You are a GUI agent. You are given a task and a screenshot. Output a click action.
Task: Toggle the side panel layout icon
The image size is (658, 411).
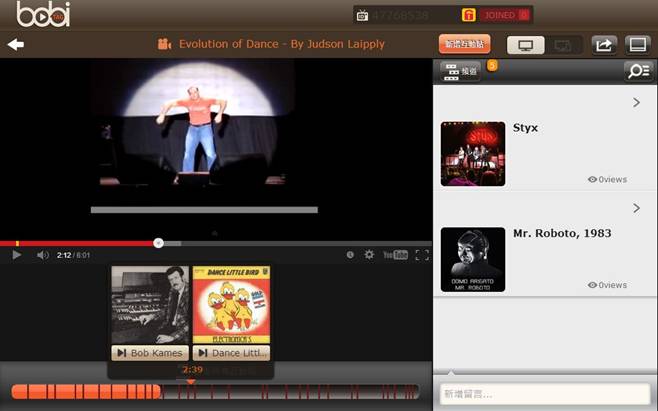pos(637,45)
